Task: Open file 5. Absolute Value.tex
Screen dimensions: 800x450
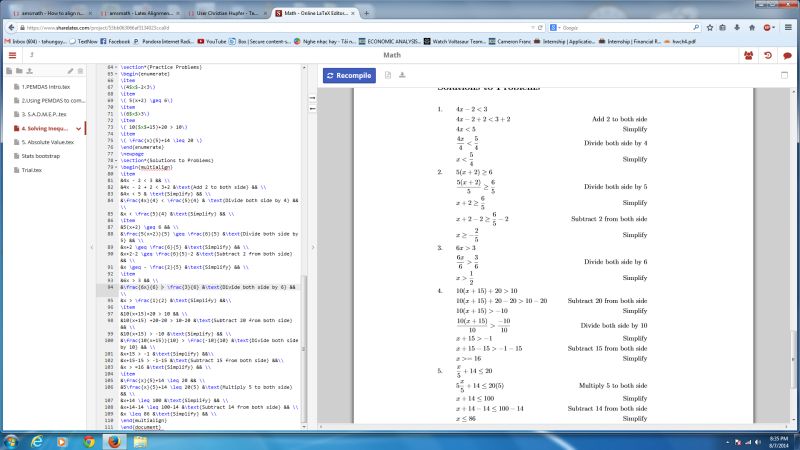Action: [x=47, y=142]
